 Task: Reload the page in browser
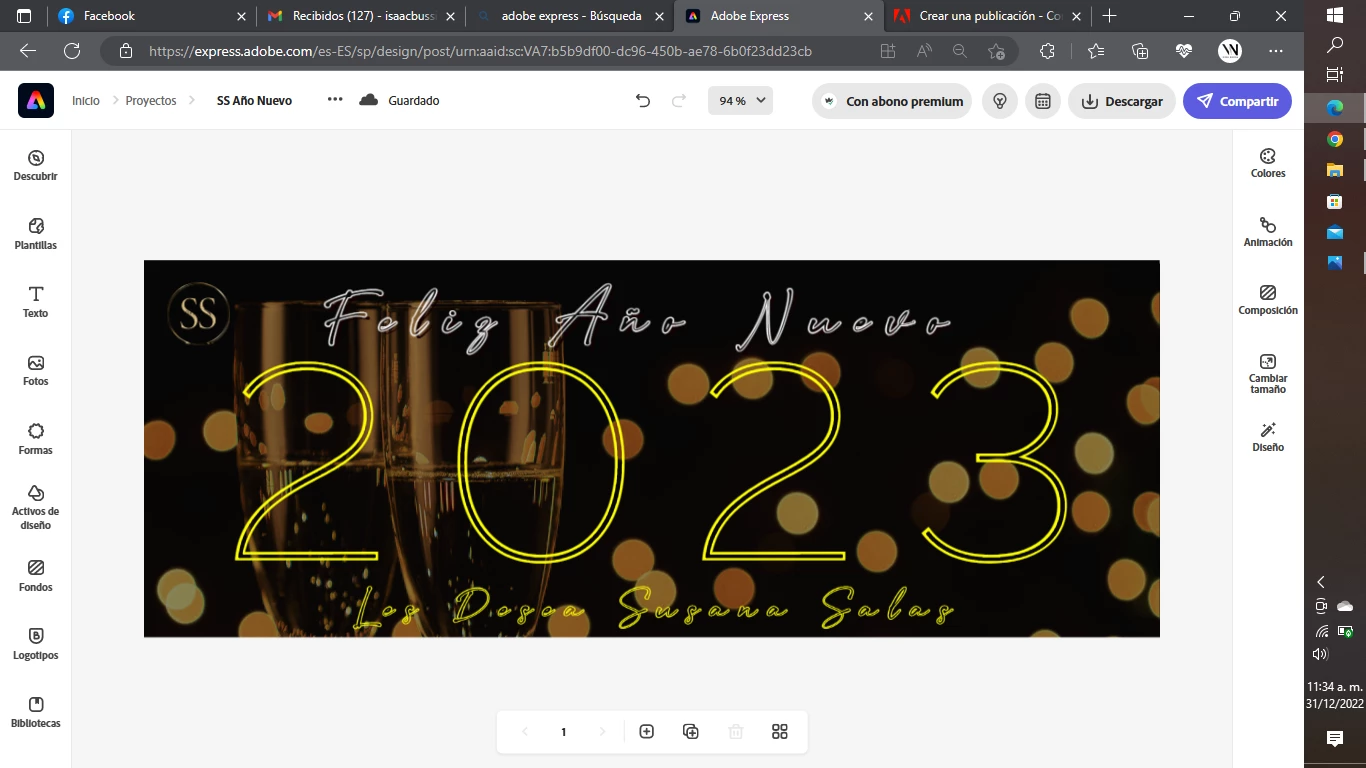[x=72, y=51]
